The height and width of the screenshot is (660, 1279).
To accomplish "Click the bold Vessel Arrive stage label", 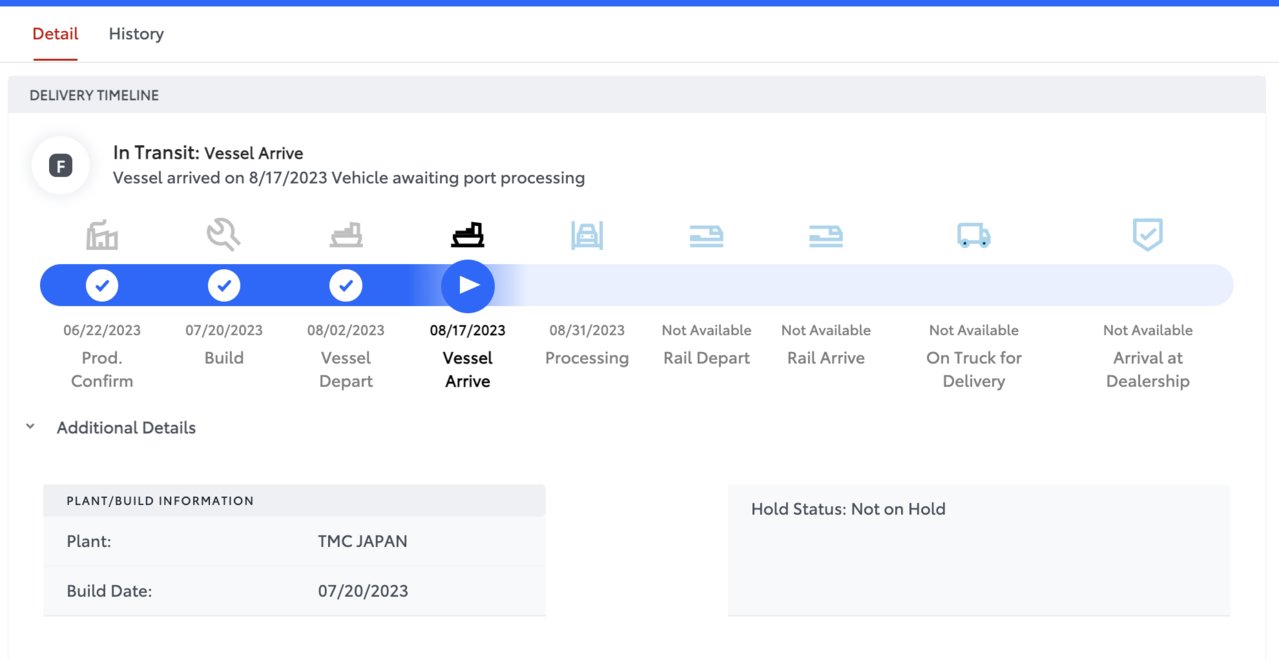I will click(468, 369).
